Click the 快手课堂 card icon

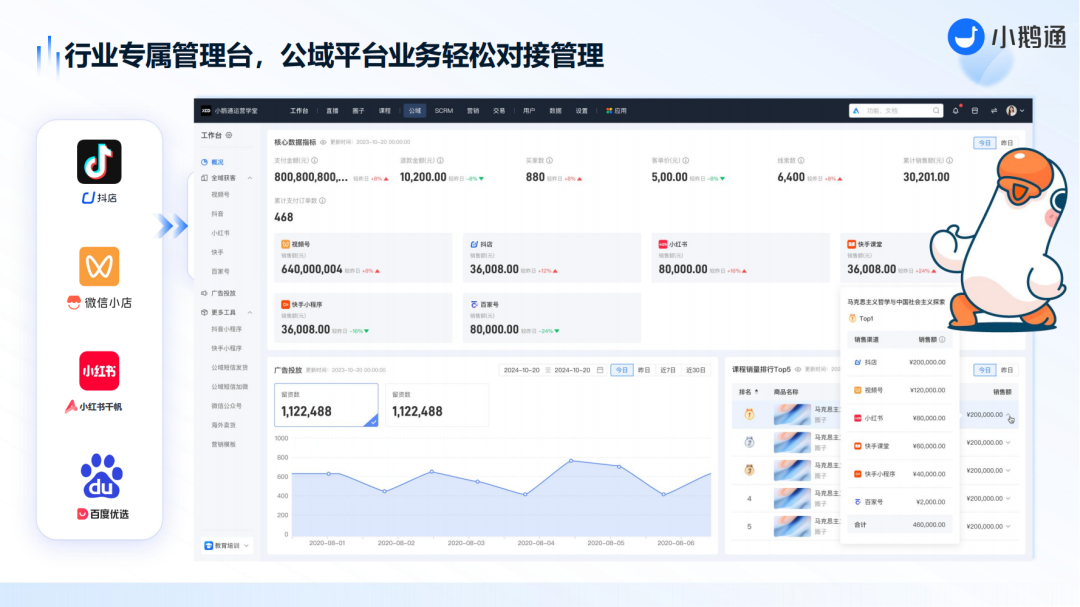851,244
